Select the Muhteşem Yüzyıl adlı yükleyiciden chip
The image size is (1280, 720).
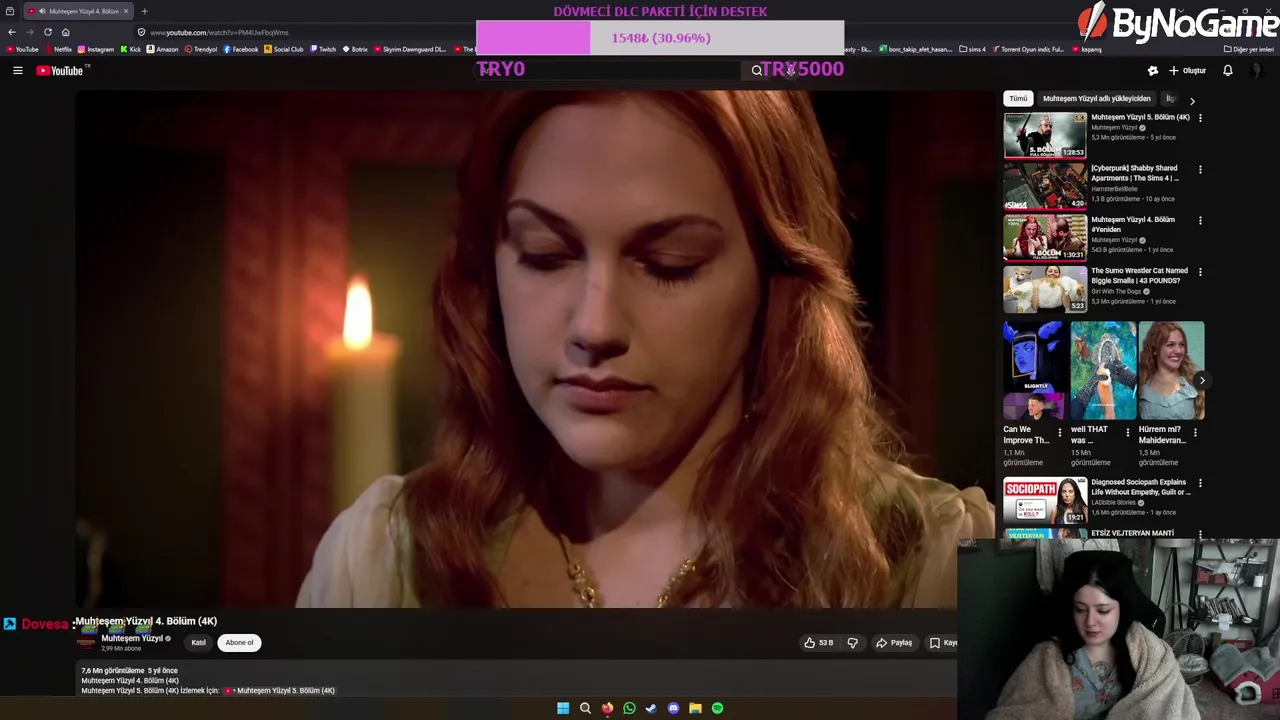click(1096, 99)
